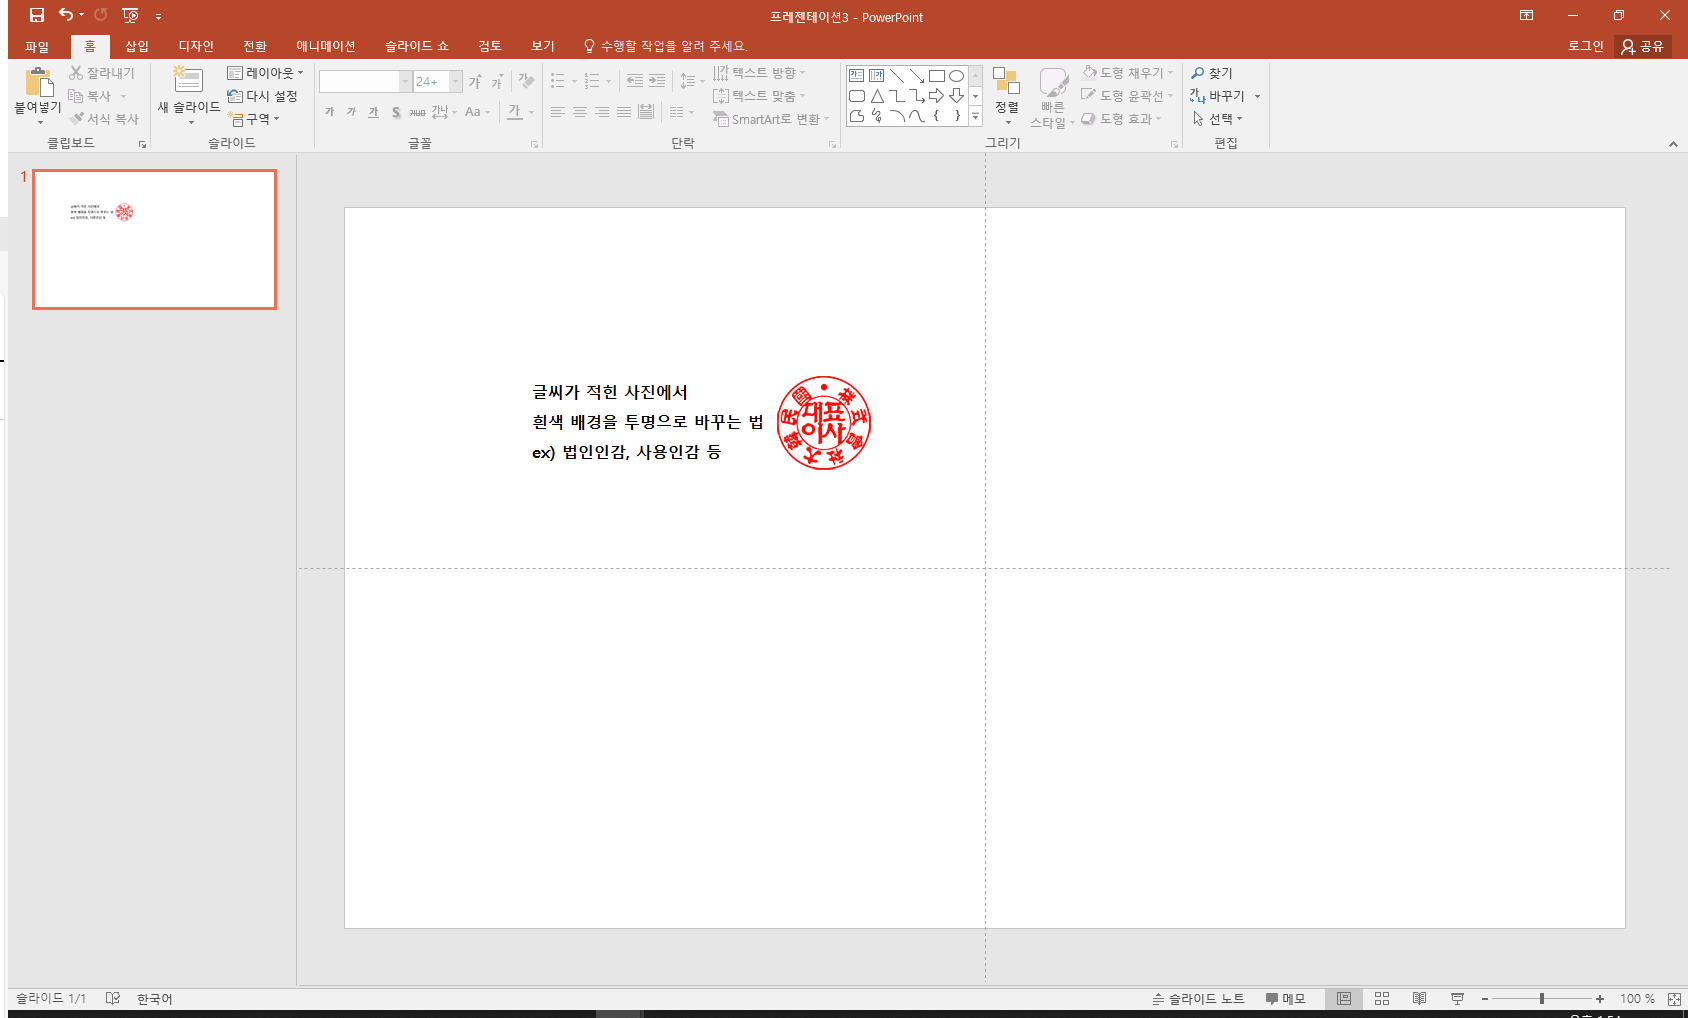Toggle Slide Notes (슬라이드 노트) pane
Viewport: 1688px width, 1018px height.
1198,998
